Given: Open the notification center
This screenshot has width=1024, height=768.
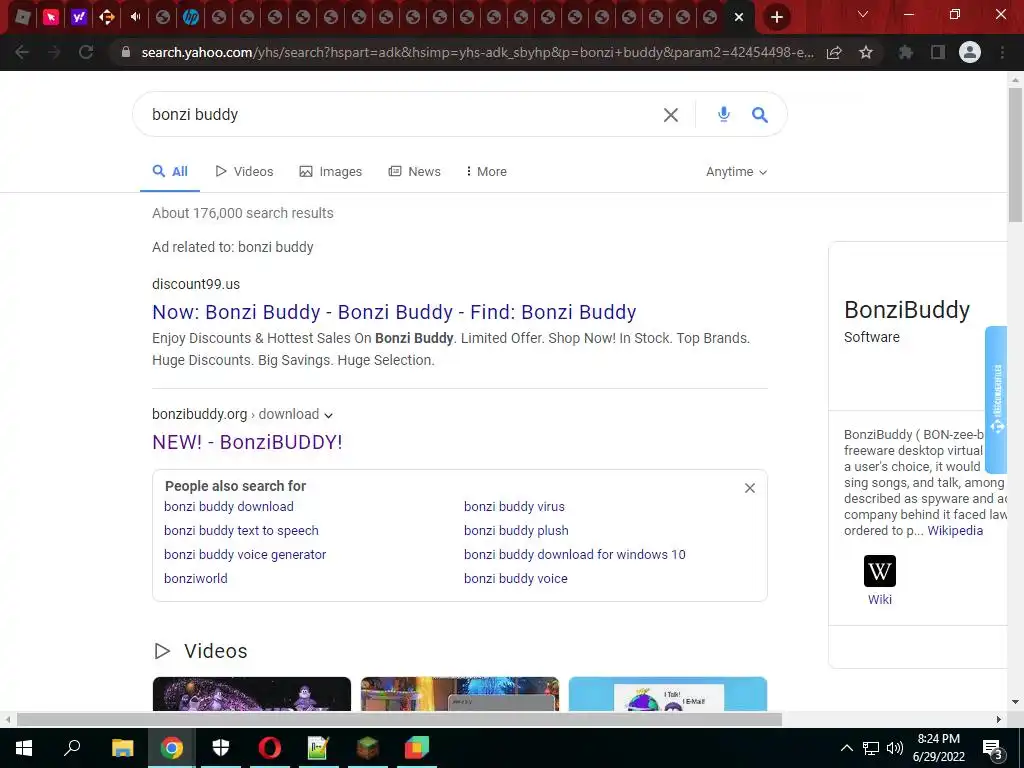Looking at the screenshot, I should [x=993, y=749].
